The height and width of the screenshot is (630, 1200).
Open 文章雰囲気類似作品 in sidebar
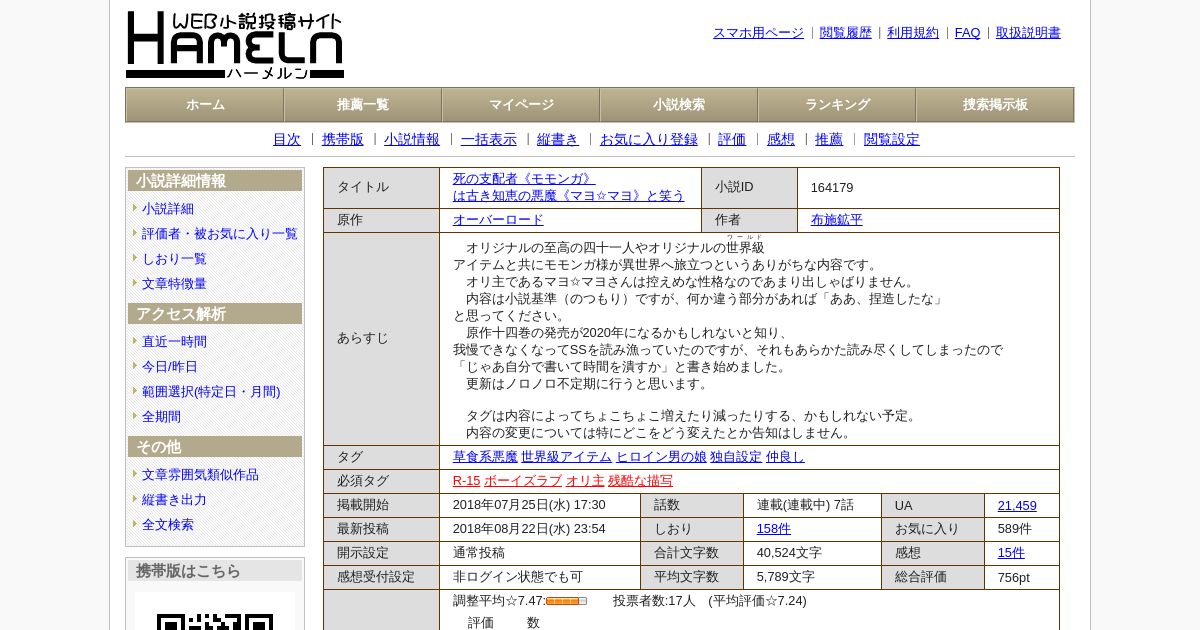[x=200, y=475]
